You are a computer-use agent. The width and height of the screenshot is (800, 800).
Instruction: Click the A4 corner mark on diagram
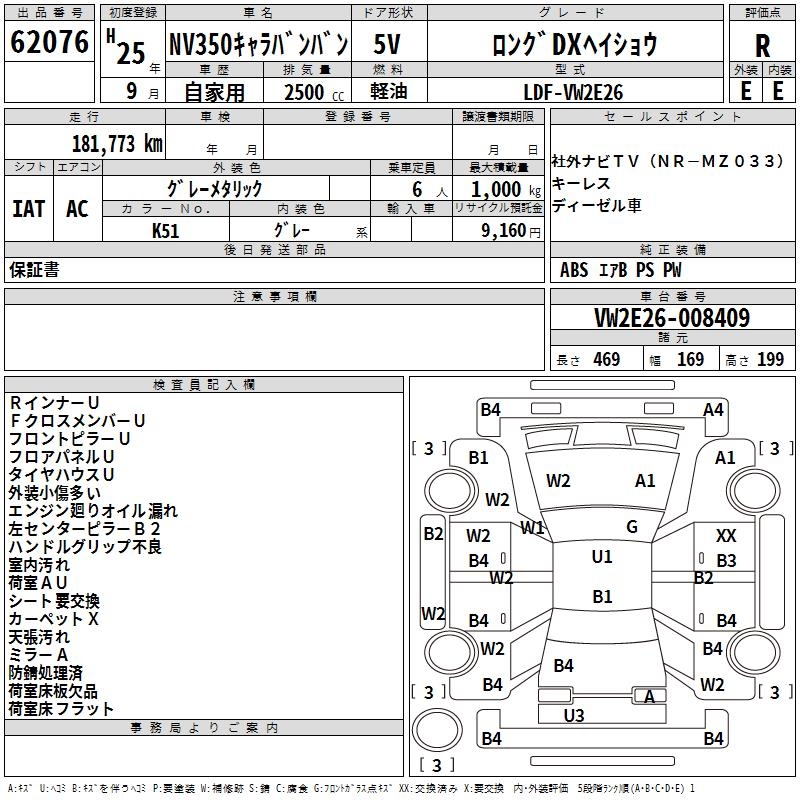(713, 410)
